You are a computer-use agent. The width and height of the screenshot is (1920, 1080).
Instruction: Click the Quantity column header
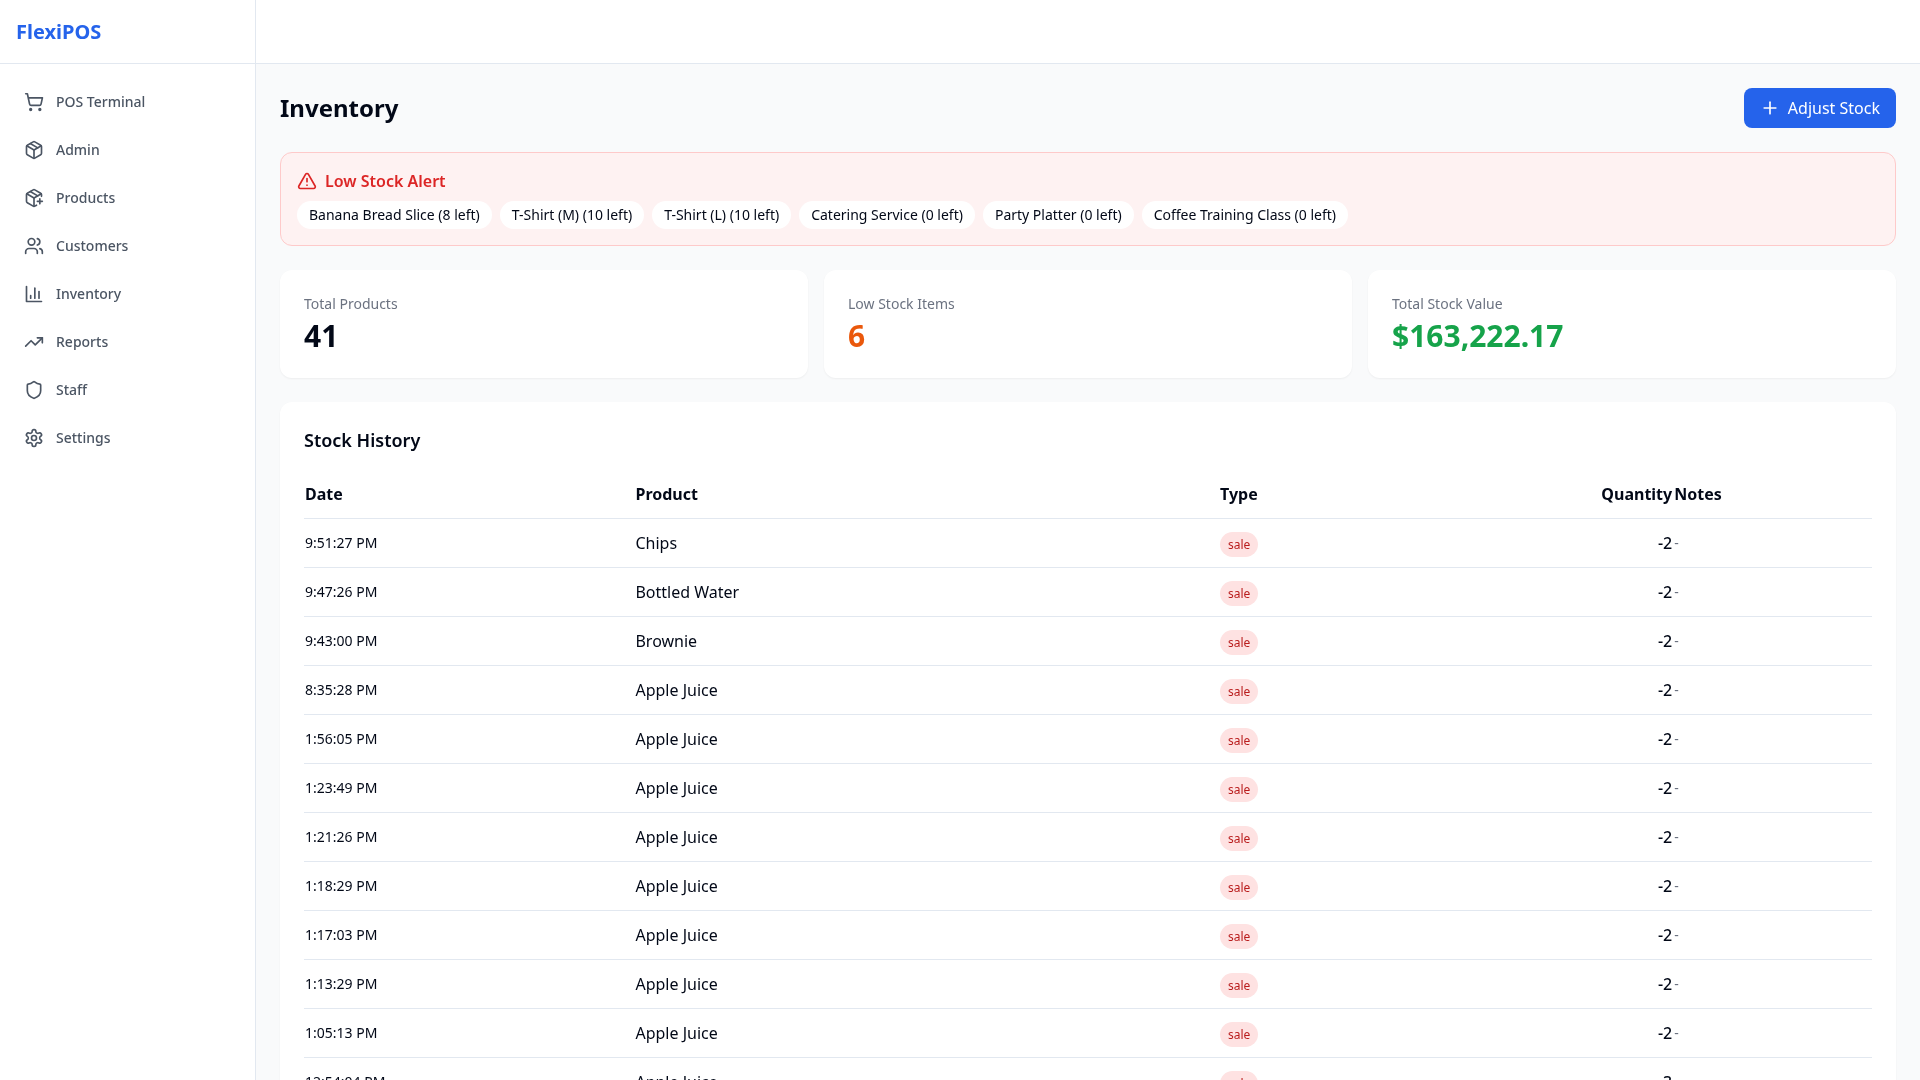(1635, 494)
